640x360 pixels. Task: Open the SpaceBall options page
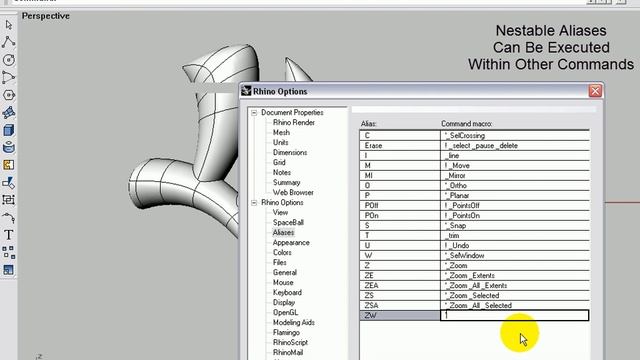click(x=288, y=222)
